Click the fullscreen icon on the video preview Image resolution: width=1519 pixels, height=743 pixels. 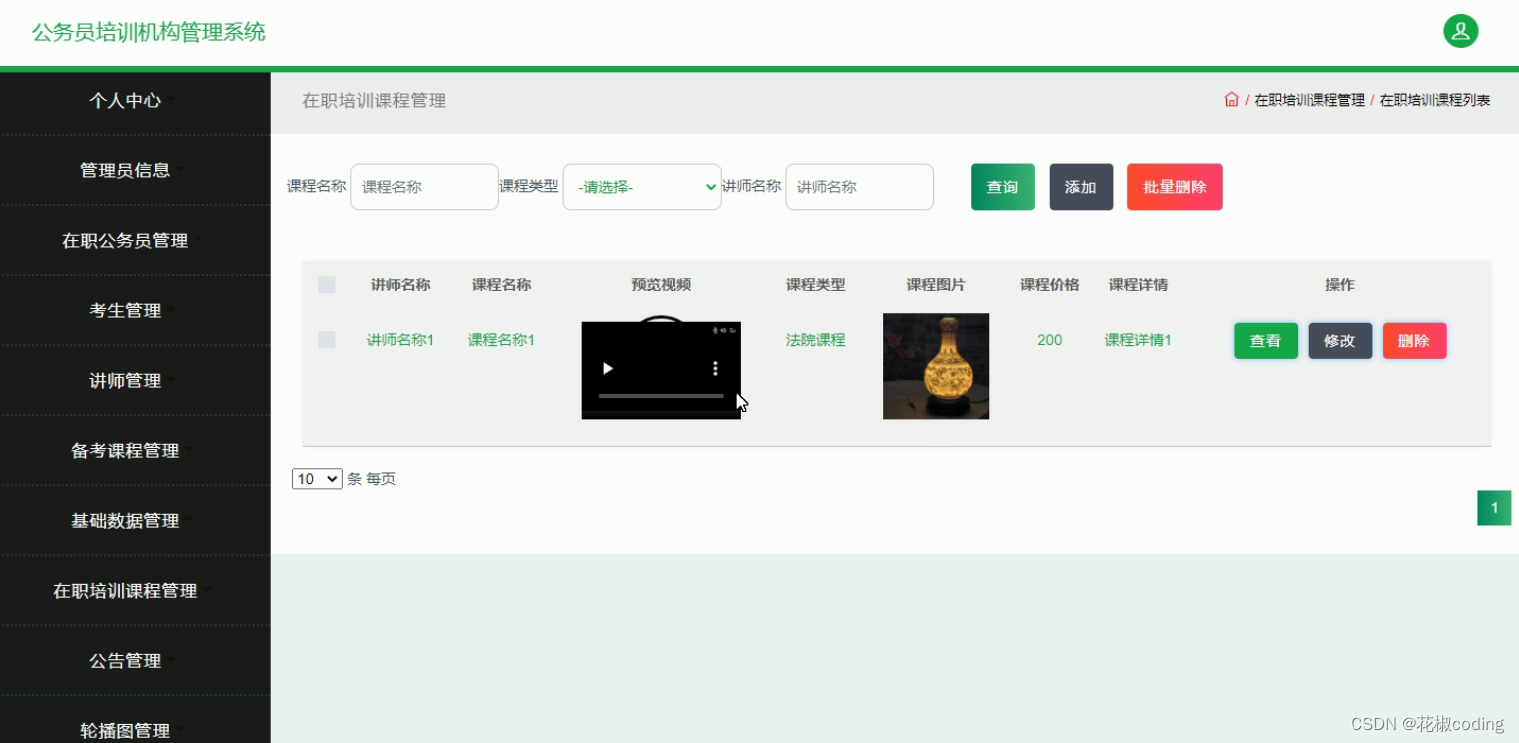732,330
